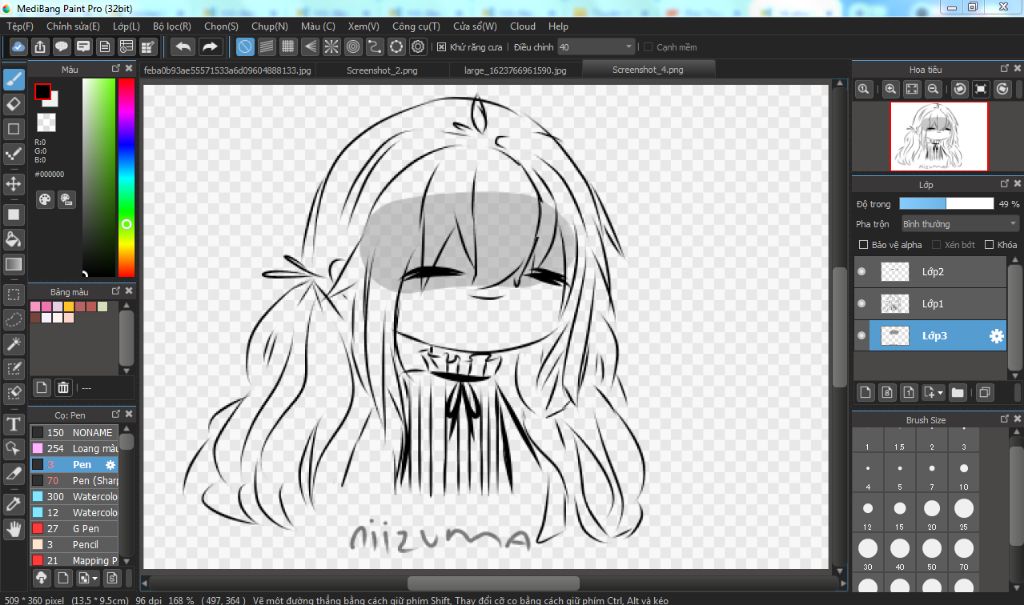Enable the curve snap guide
This screenshot has width=1024, height=605.
pos(374,46)
